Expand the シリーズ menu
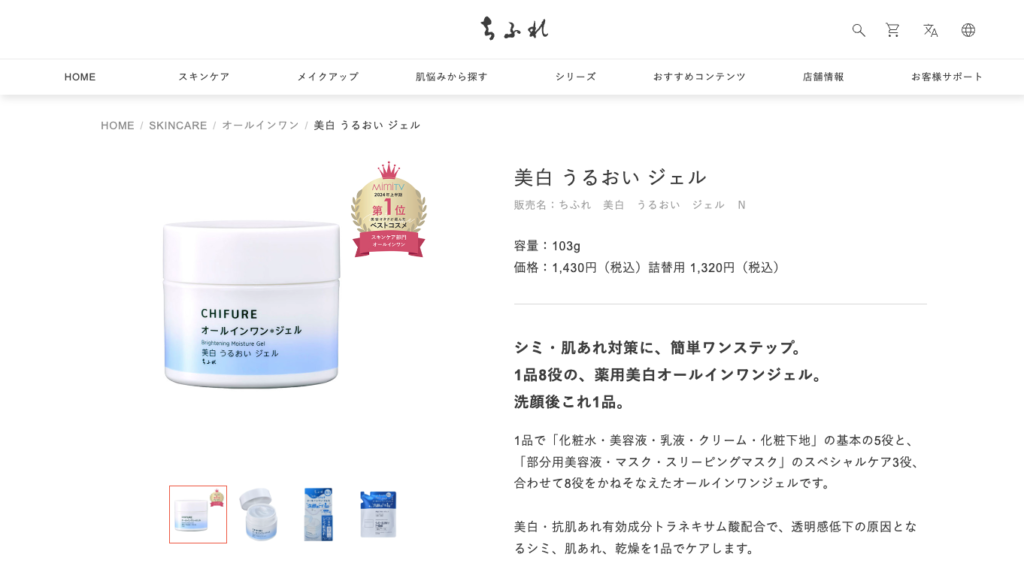The height and width of the screenshot is (566, 1024). click(575, 77)
